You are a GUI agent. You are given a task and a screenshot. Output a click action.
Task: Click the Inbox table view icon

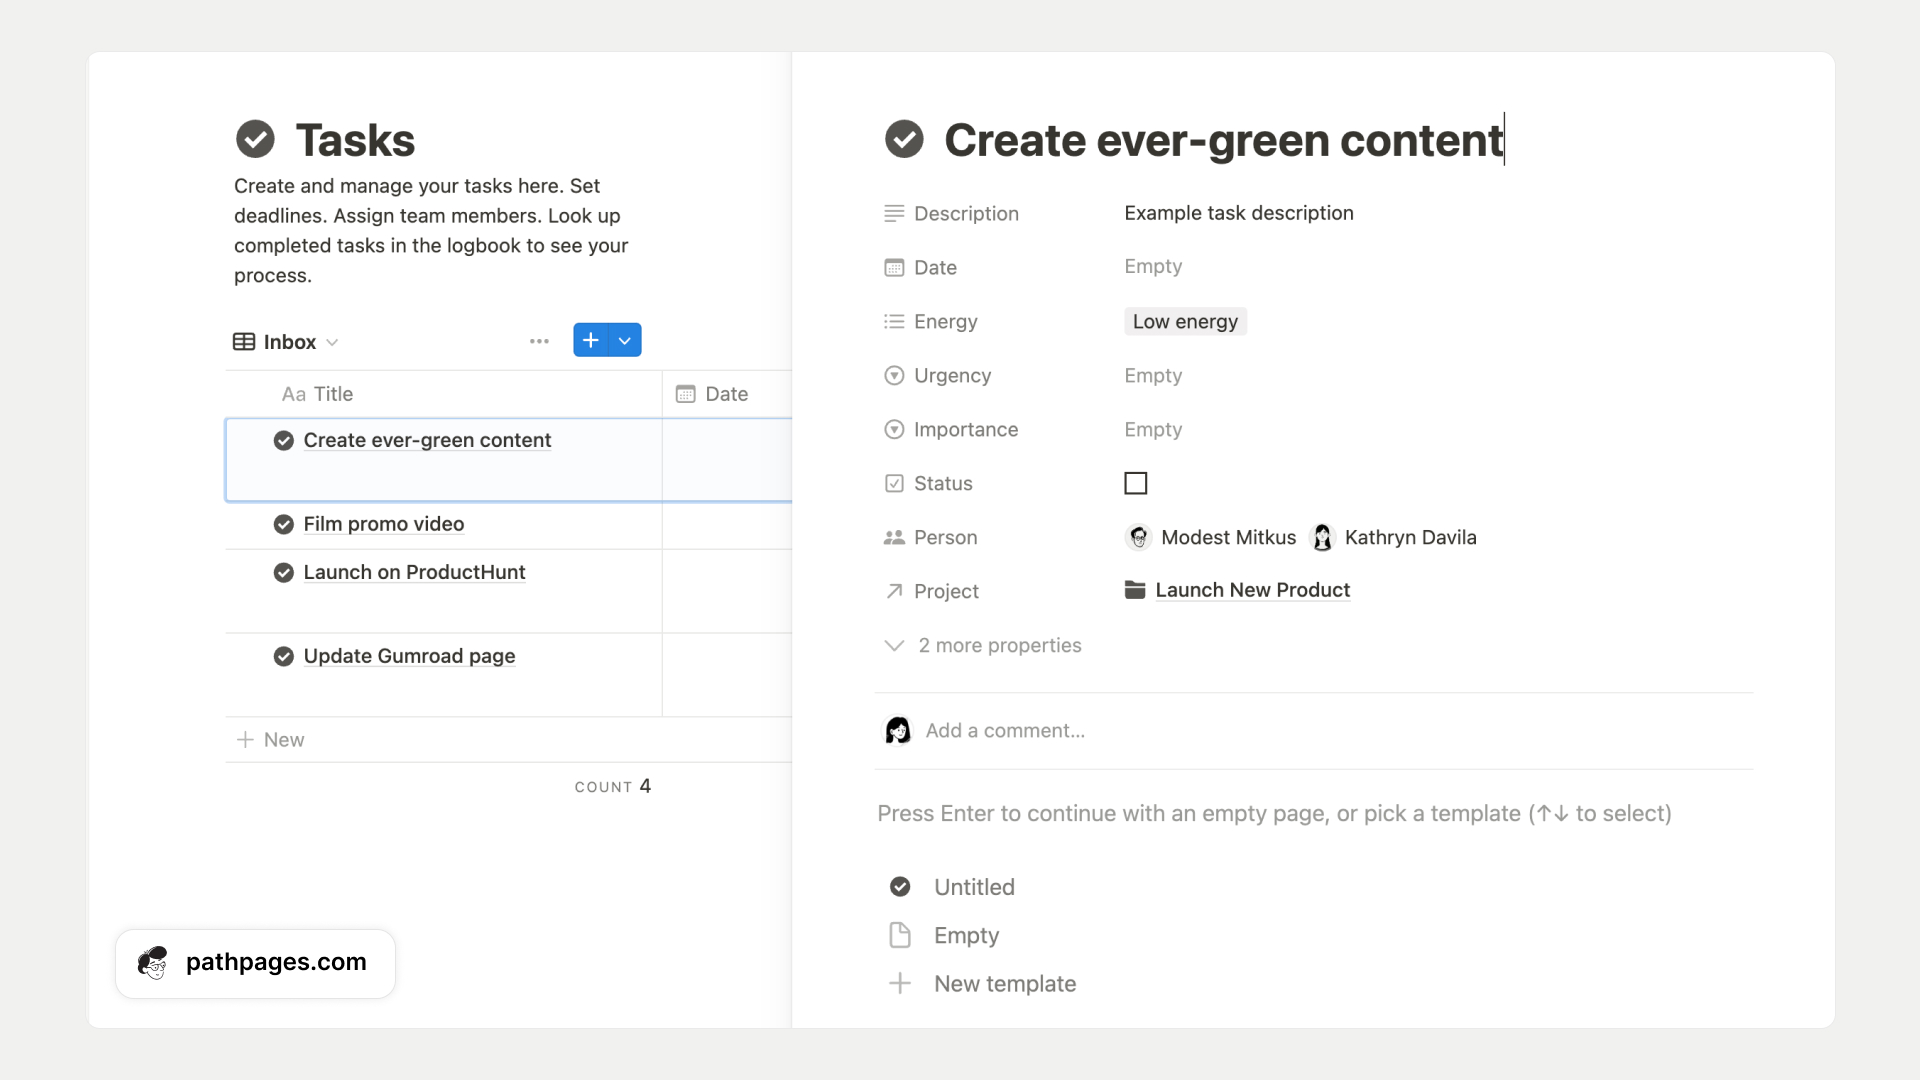pos(244,341)
